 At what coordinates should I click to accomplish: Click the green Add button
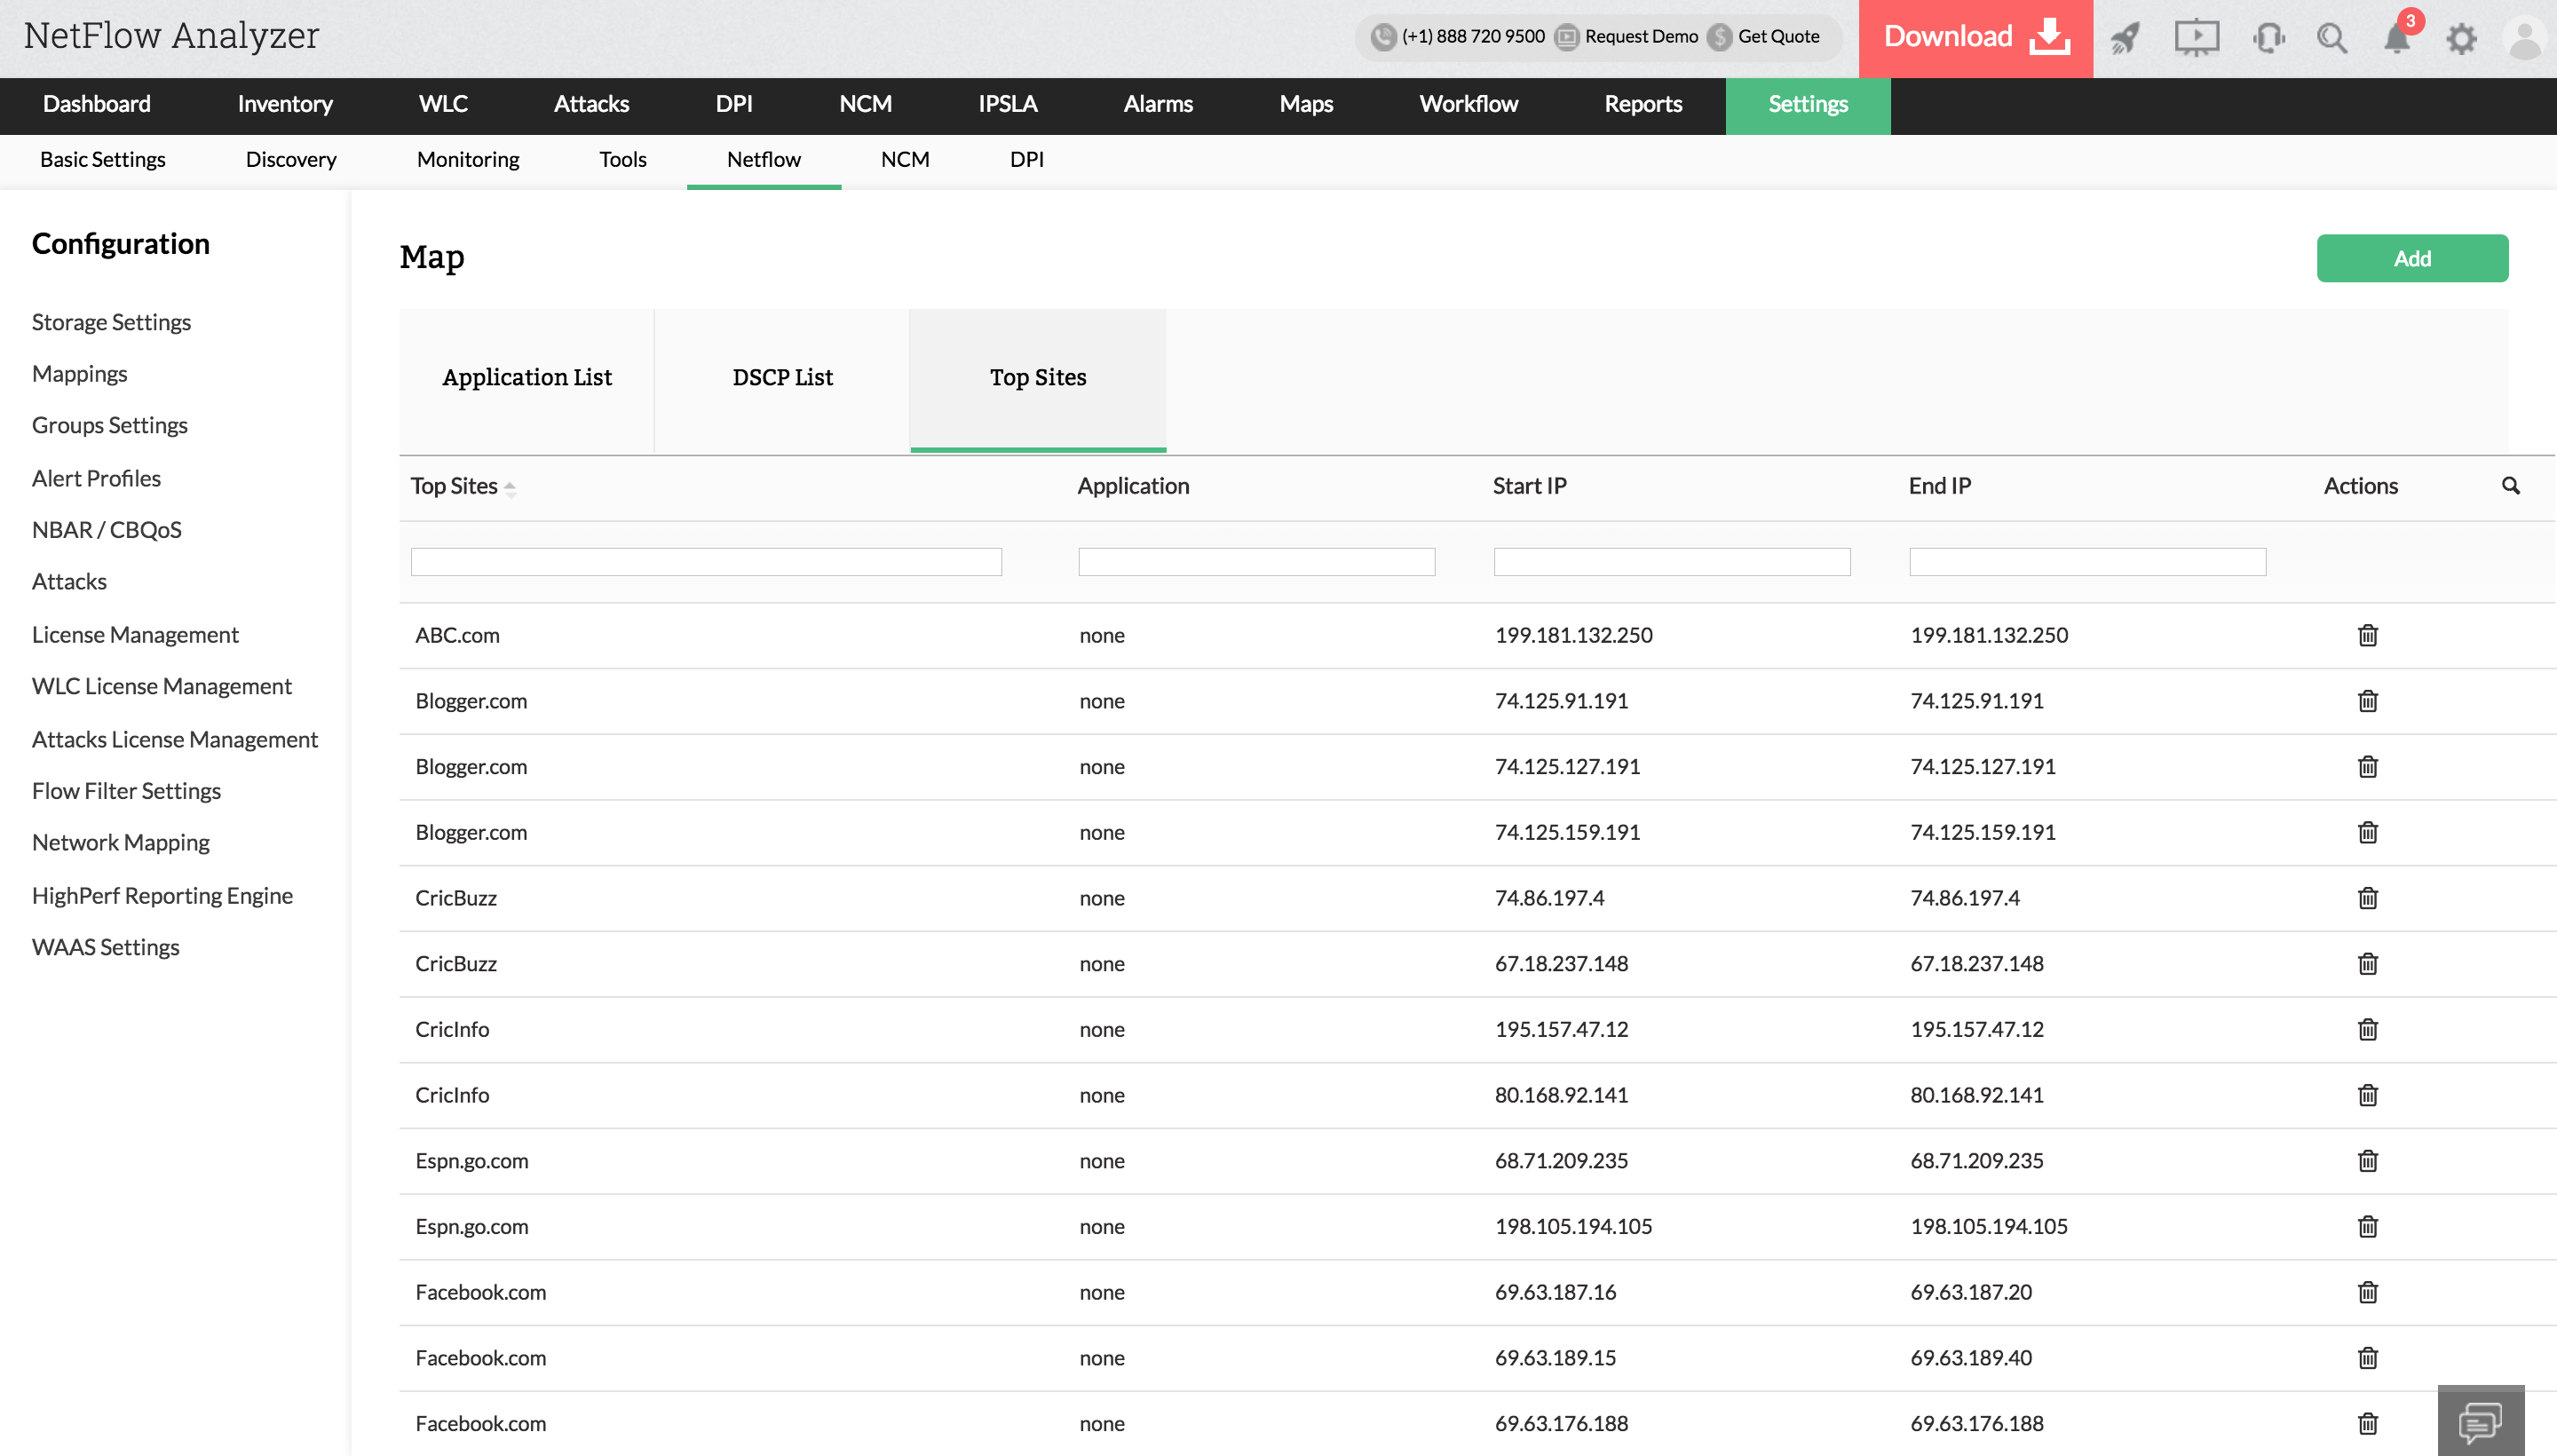2411,258
